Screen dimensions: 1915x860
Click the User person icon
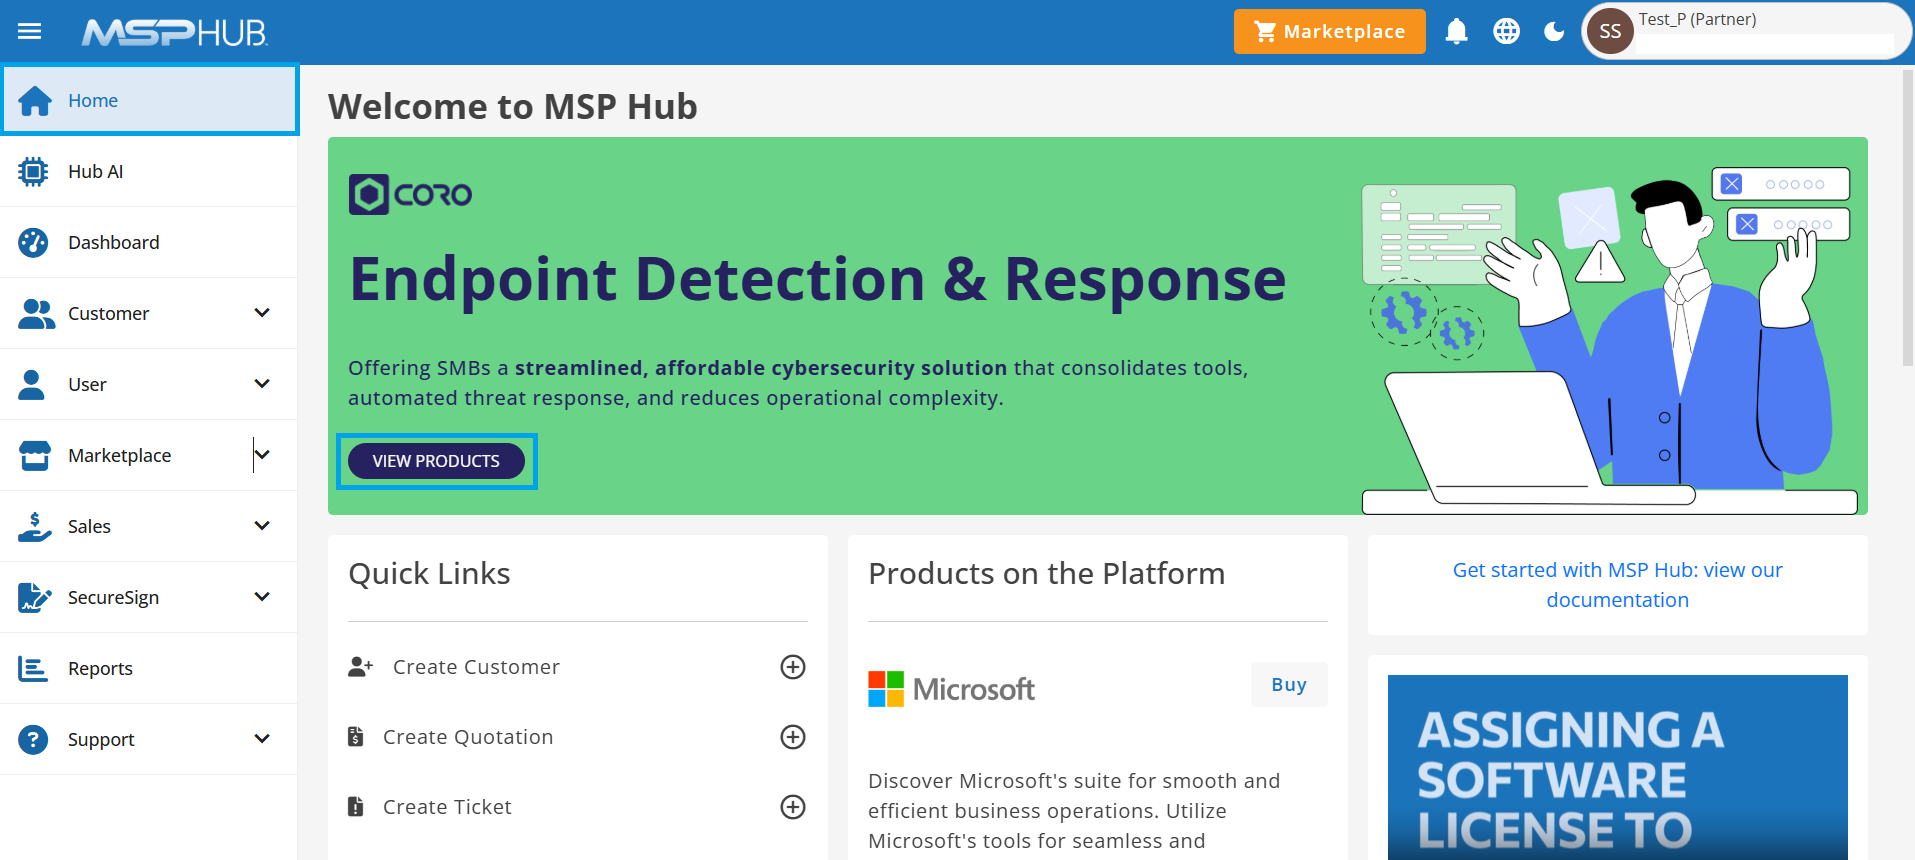[32, 384]
